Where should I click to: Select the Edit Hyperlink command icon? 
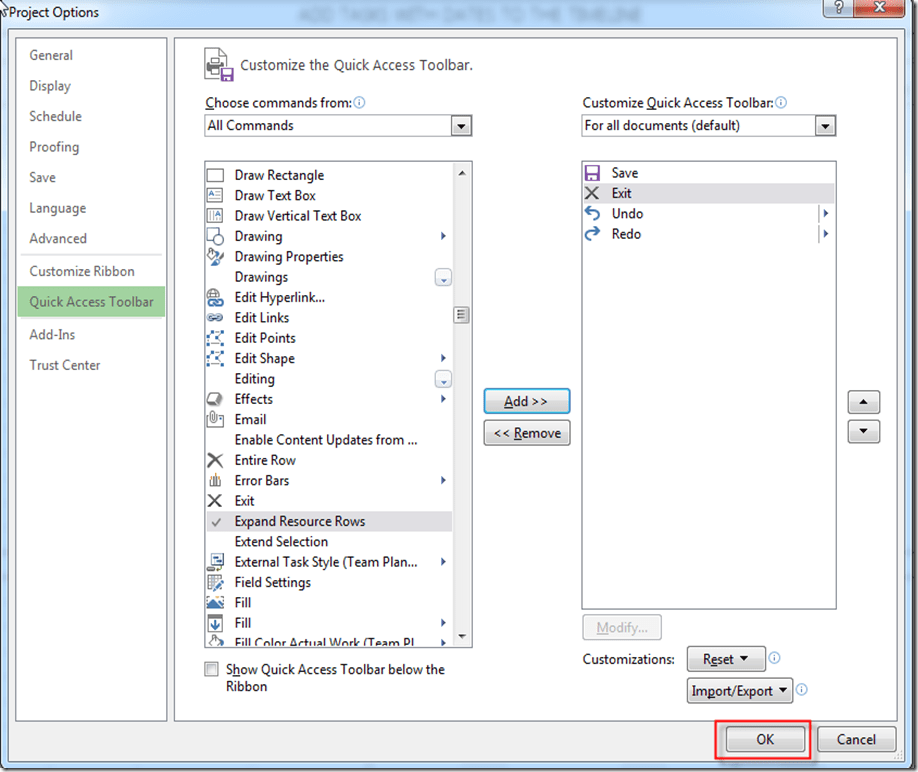click(215, 297)
